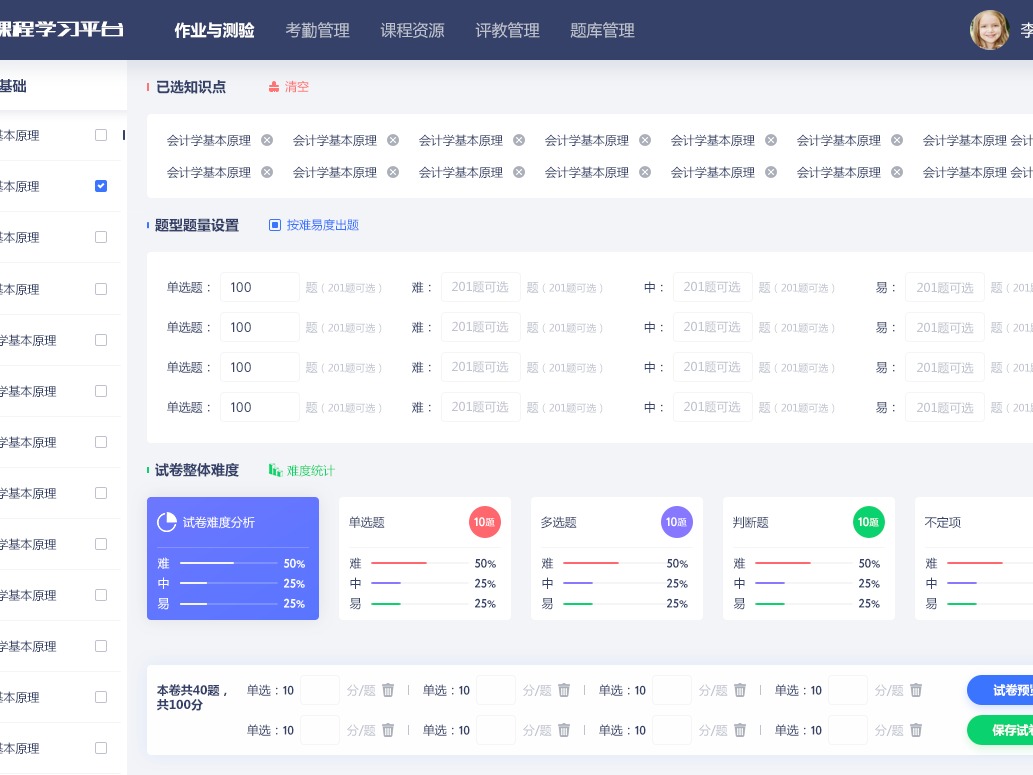Click the first 单选题 count input showing 100
This screenshot has height=775, width=1033.
260,287
